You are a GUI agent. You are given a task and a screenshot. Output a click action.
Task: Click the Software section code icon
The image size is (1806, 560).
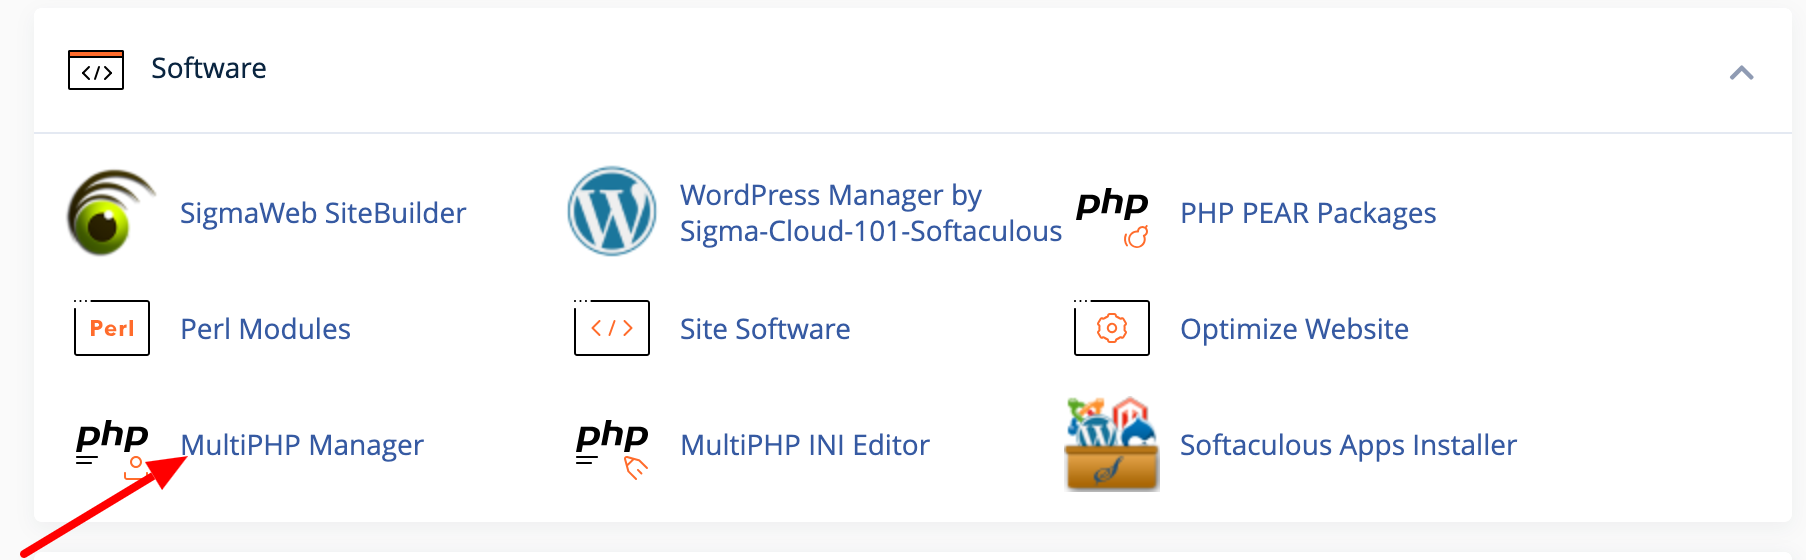[x=96, y=69]
